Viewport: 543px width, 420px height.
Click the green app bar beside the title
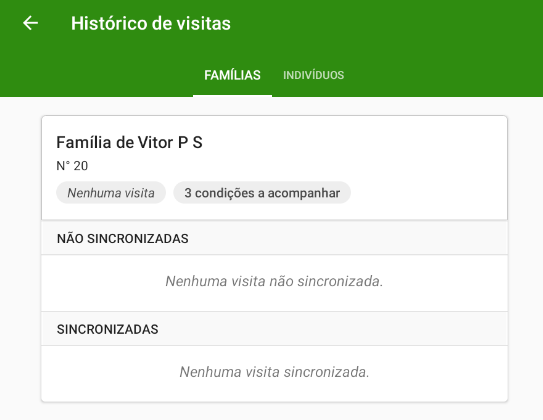point(381,23)
